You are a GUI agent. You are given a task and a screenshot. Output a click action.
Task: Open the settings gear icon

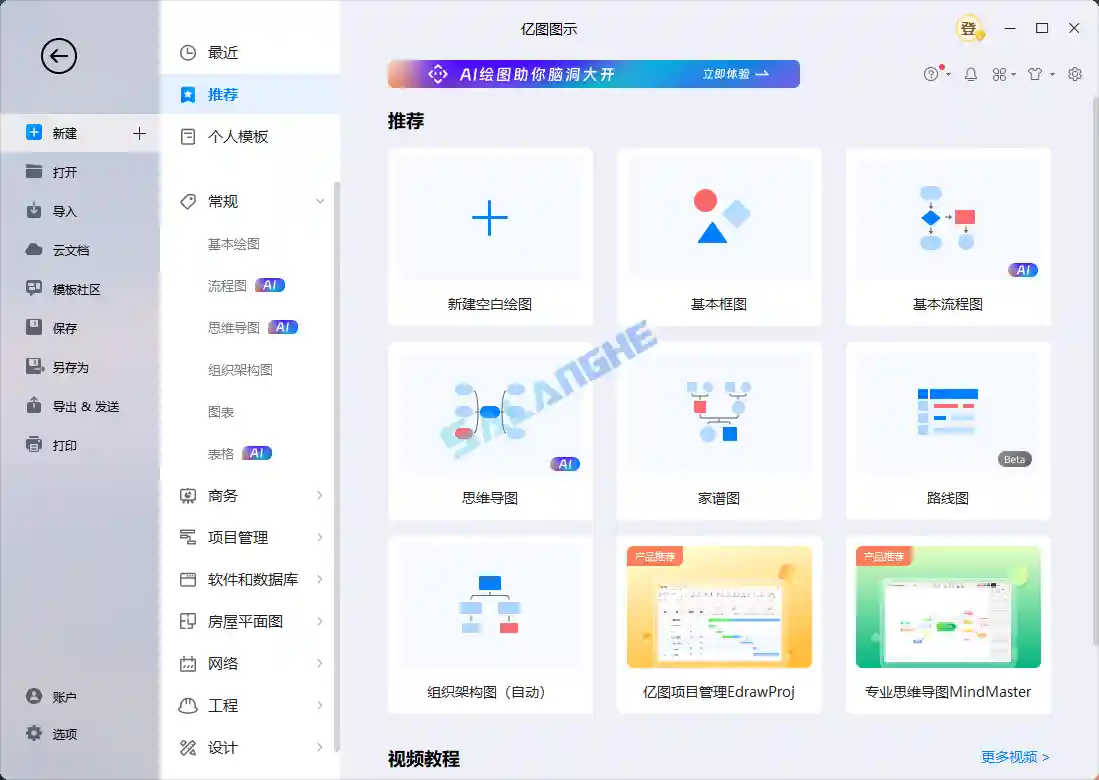(x=1074, y=74)
